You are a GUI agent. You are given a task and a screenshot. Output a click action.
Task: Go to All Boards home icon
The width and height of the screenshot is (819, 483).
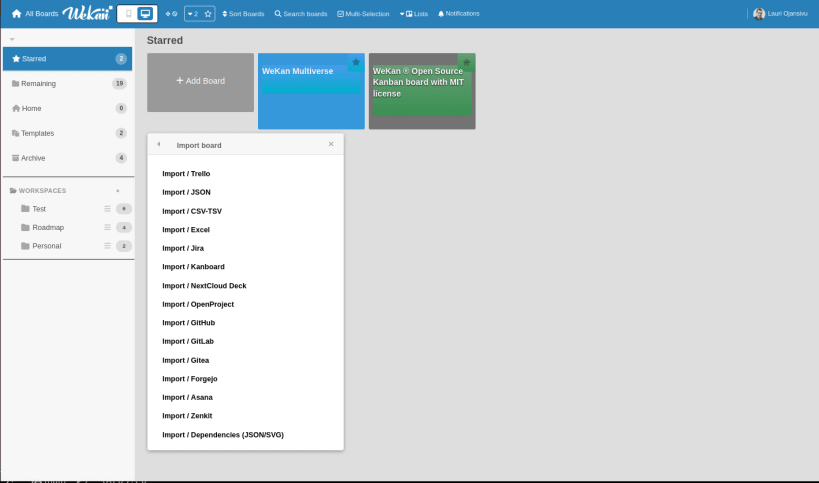(x=17, y=14)
